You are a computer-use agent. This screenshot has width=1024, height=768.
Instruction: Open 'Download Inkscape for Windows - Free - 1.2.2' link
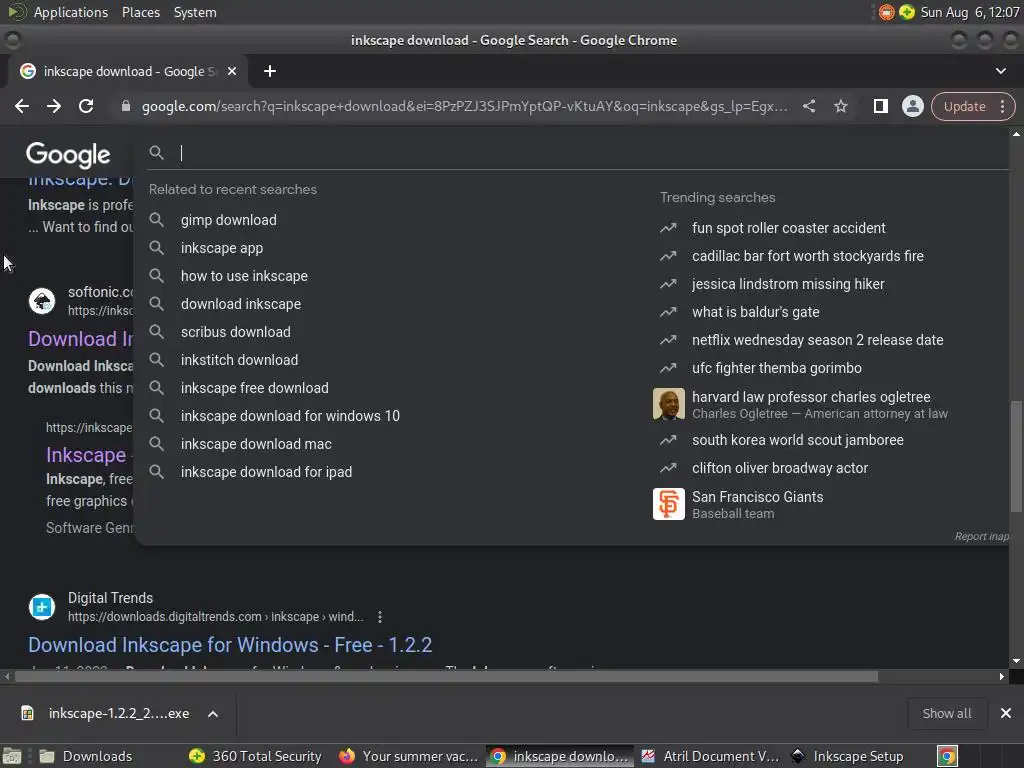tap(230, 645)
